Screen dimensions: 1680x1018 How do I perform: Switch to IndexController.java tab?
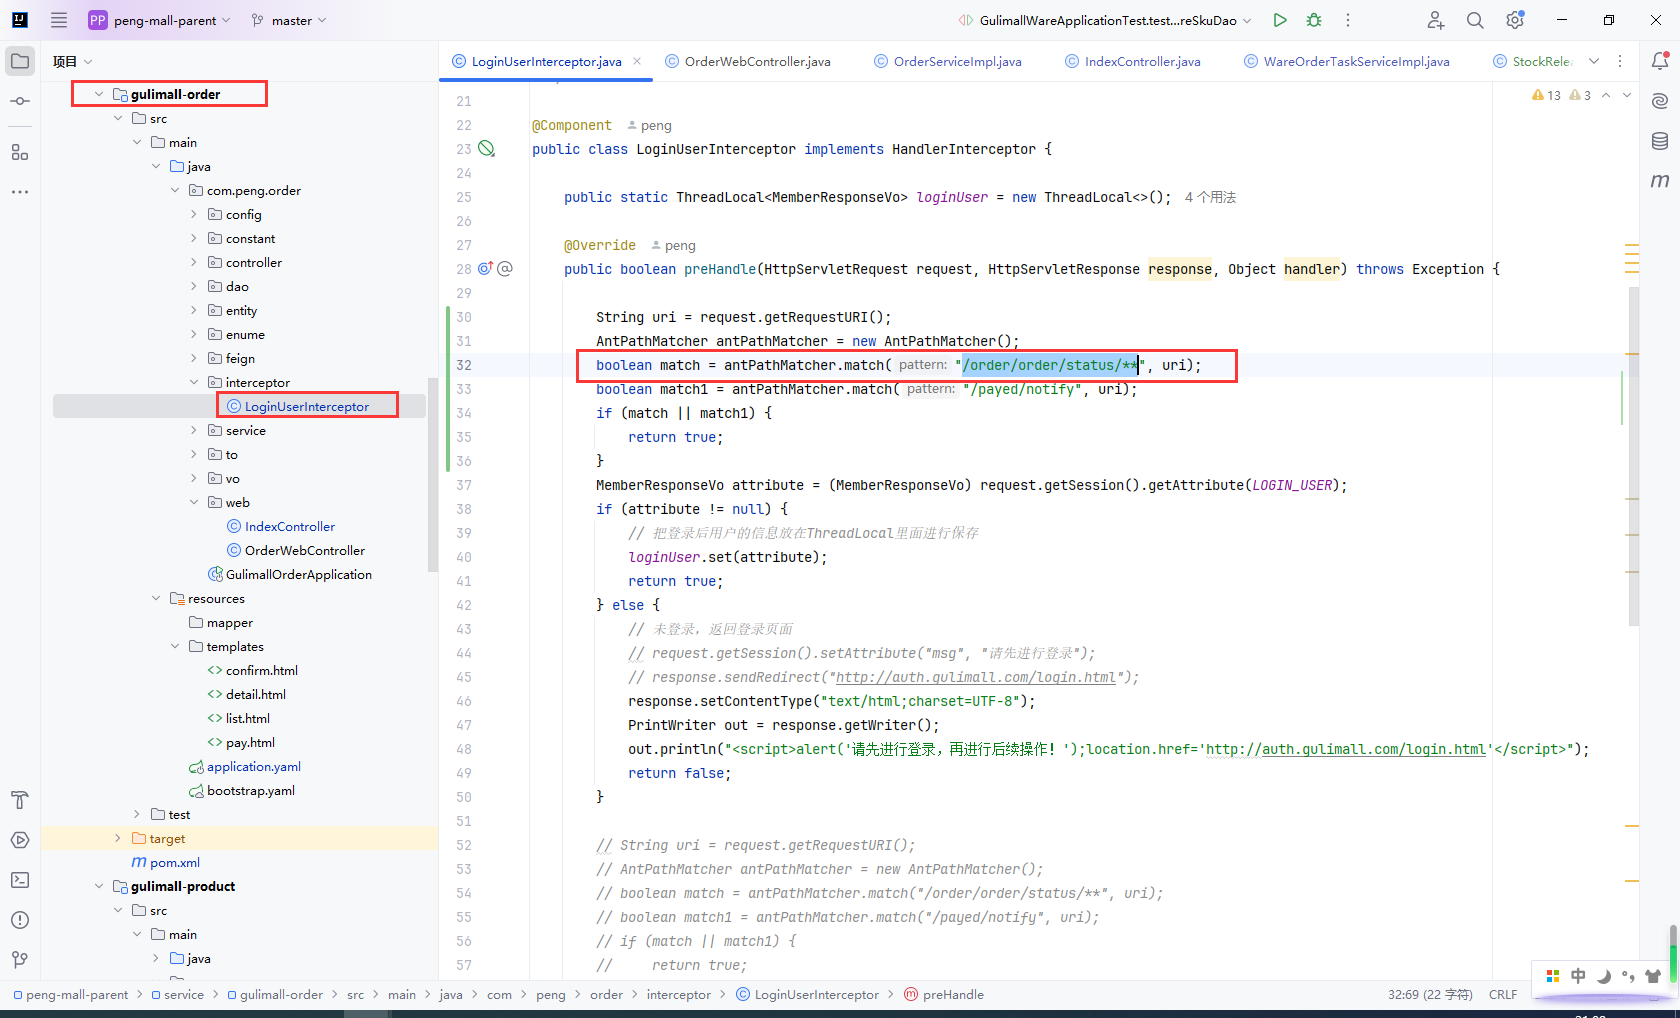1133,61
